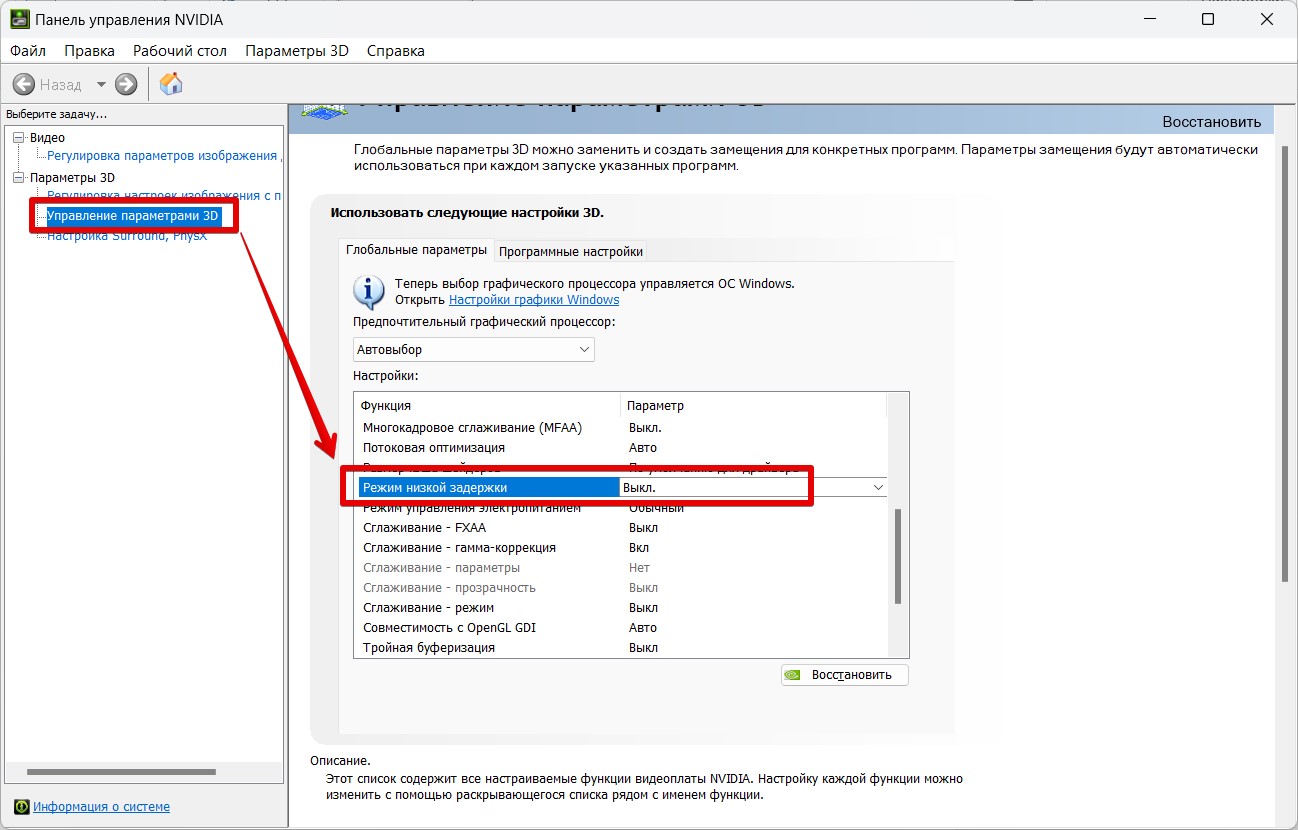Select Потоковая оптимизация row
Screen dimensions: 1298x830
pyautogui.click(x=621, y=448)
